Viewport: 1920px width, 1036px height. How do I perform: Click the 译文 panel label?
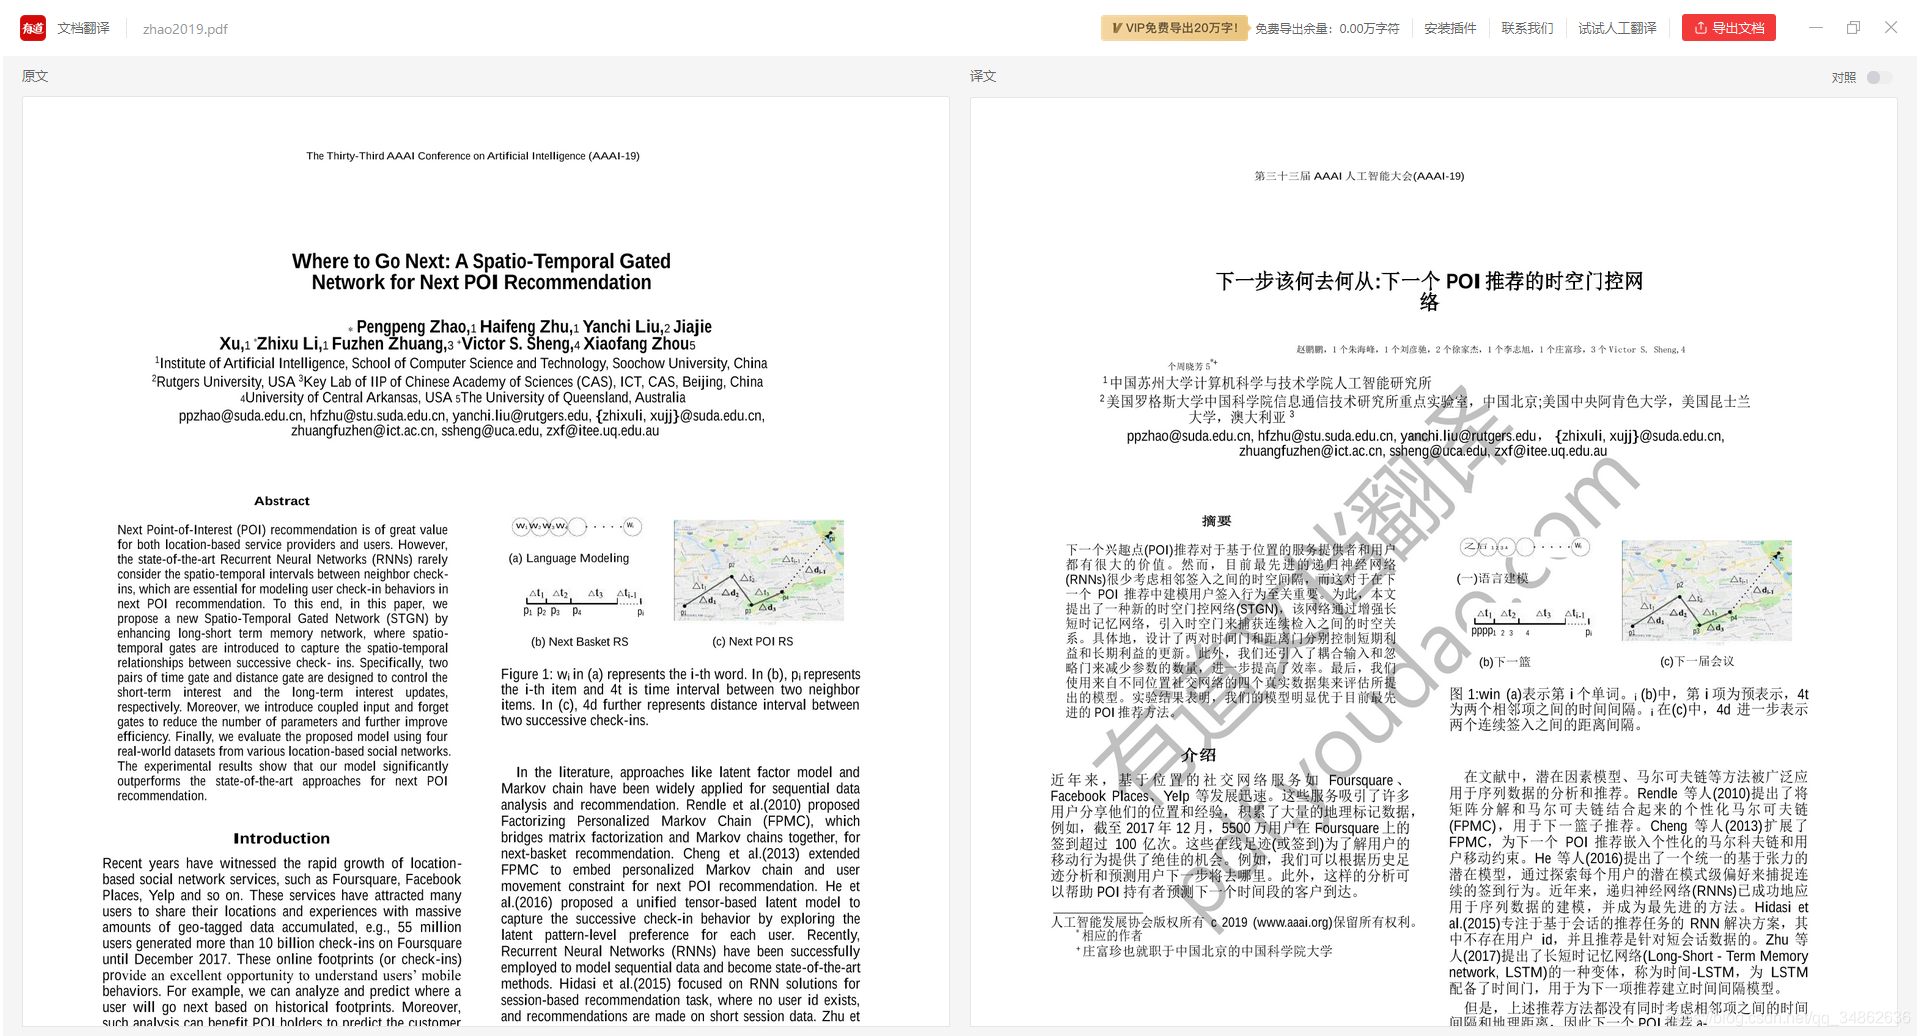point(983,76)
